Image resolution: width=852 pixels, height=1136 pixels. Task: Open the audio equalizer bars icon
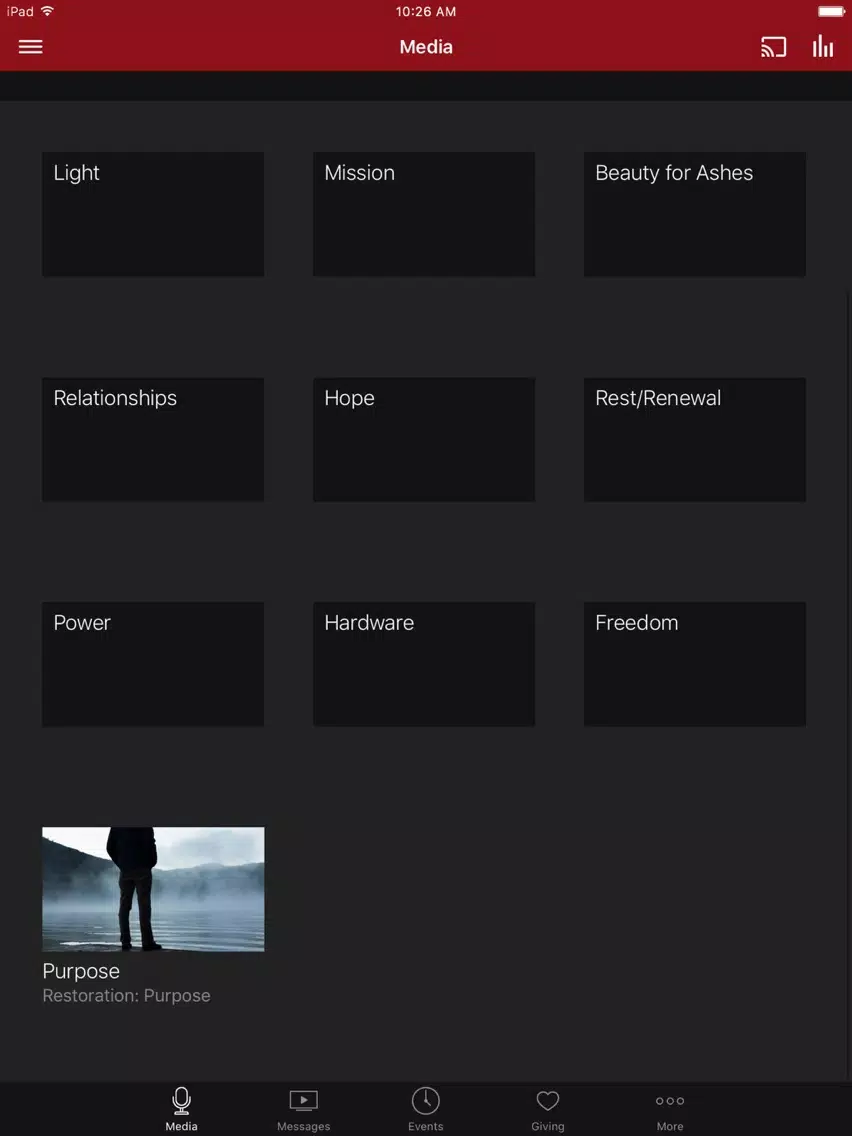[822, 46]
